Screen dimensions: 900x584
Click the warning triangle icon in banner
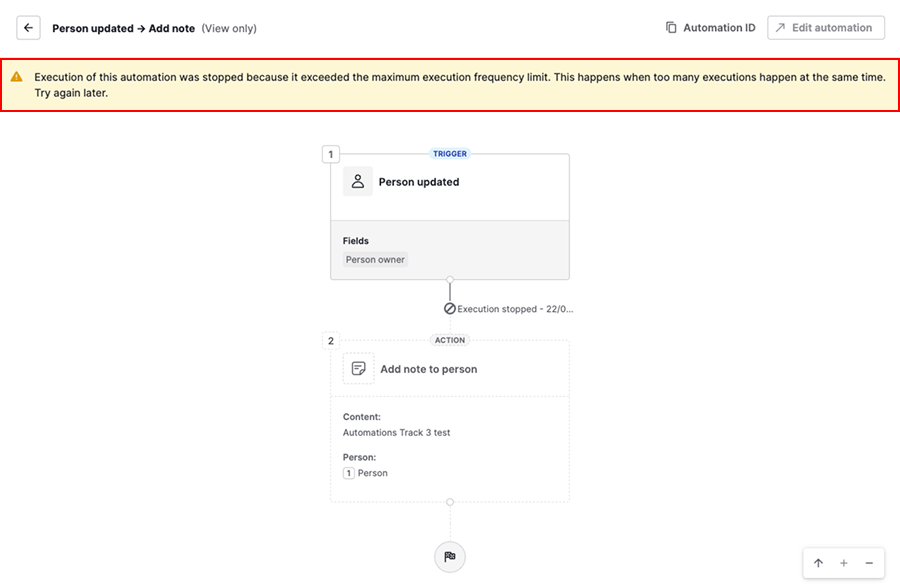tap(17, 77)
